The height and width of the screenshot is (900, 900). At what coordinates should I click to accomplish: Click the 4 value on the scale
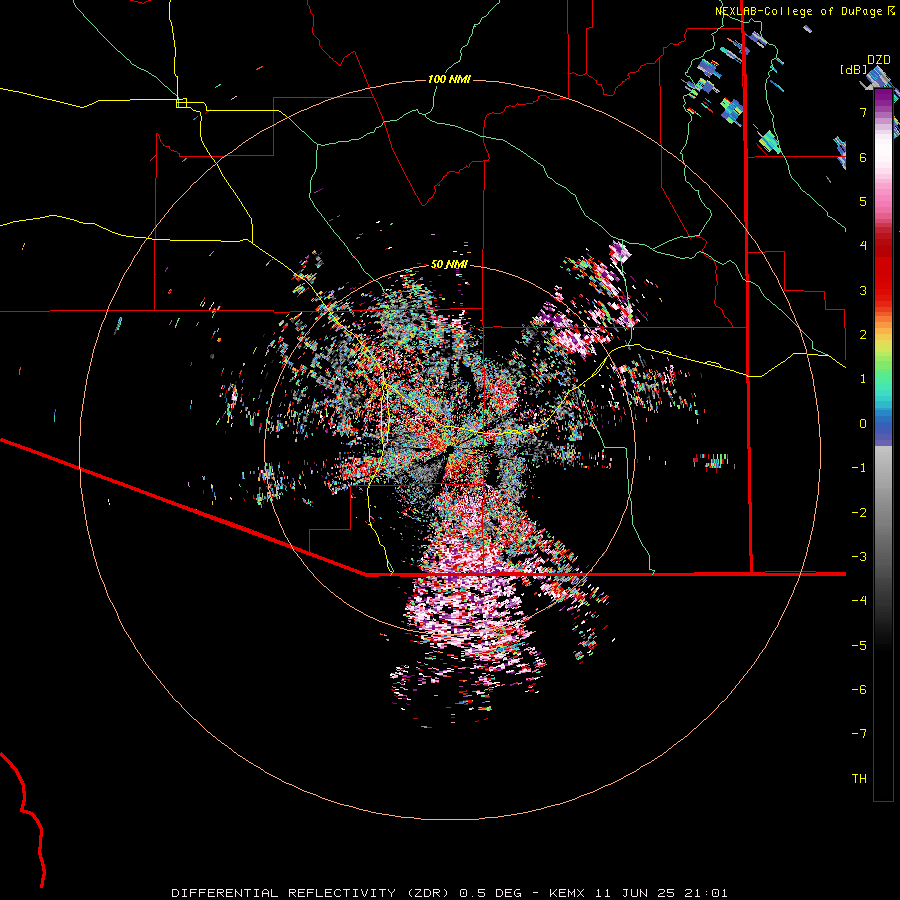pos(863,246)
